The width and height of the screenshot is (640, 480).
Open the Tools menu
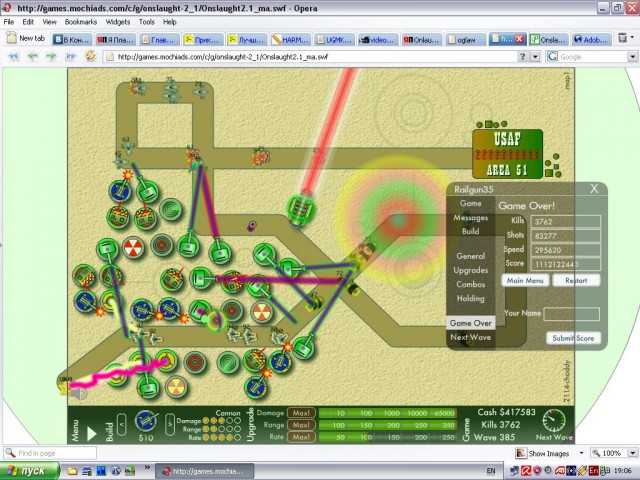click(147, 22)
